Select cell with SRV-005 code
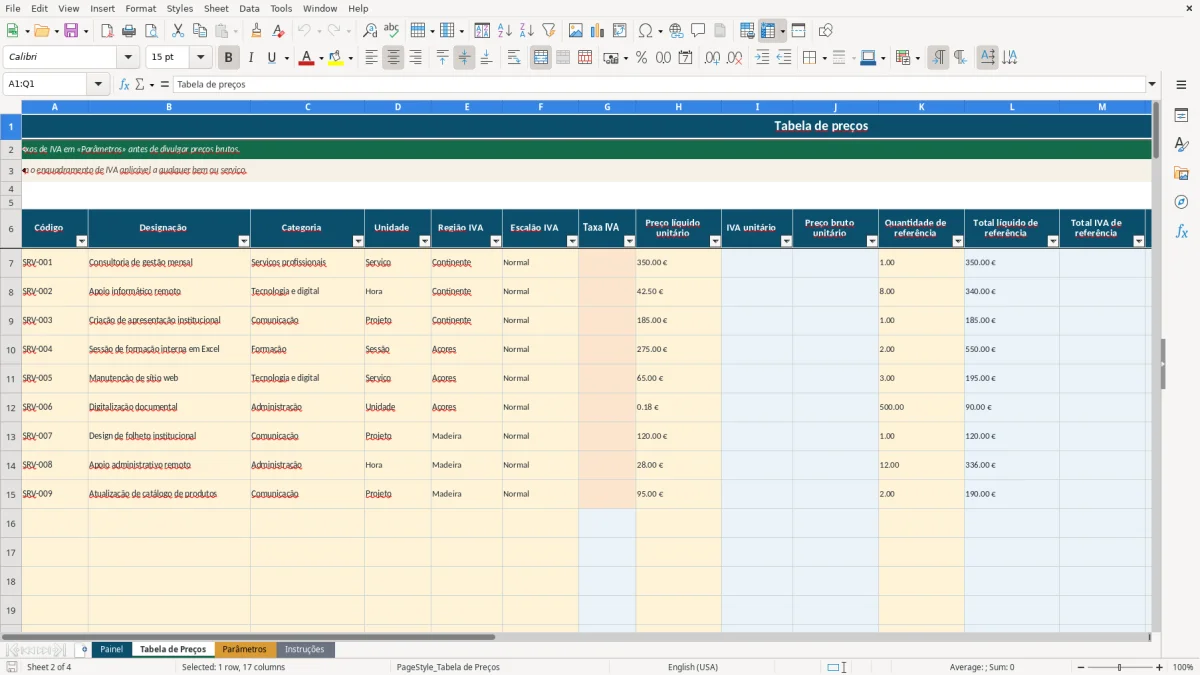This screenshot has width=1200, height=675. pos(54,379)
